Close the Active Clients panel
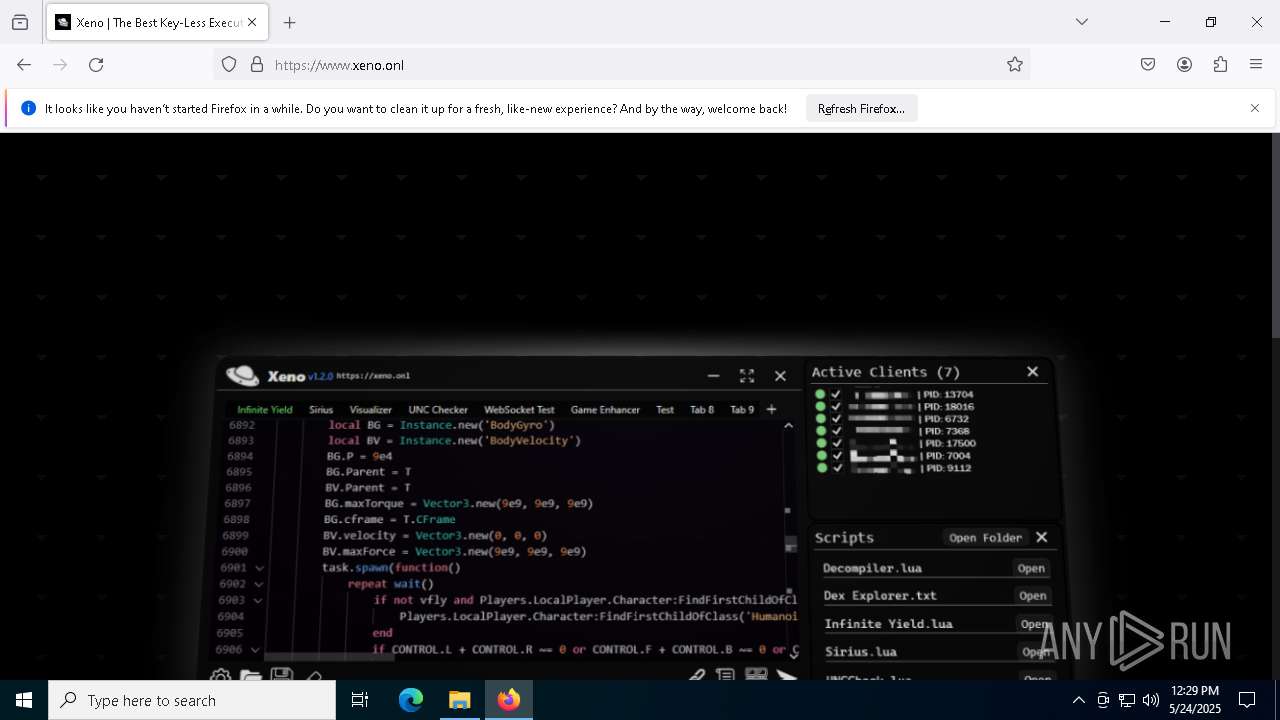The width and height of the screenshot is (1280, 720). 1033,371
